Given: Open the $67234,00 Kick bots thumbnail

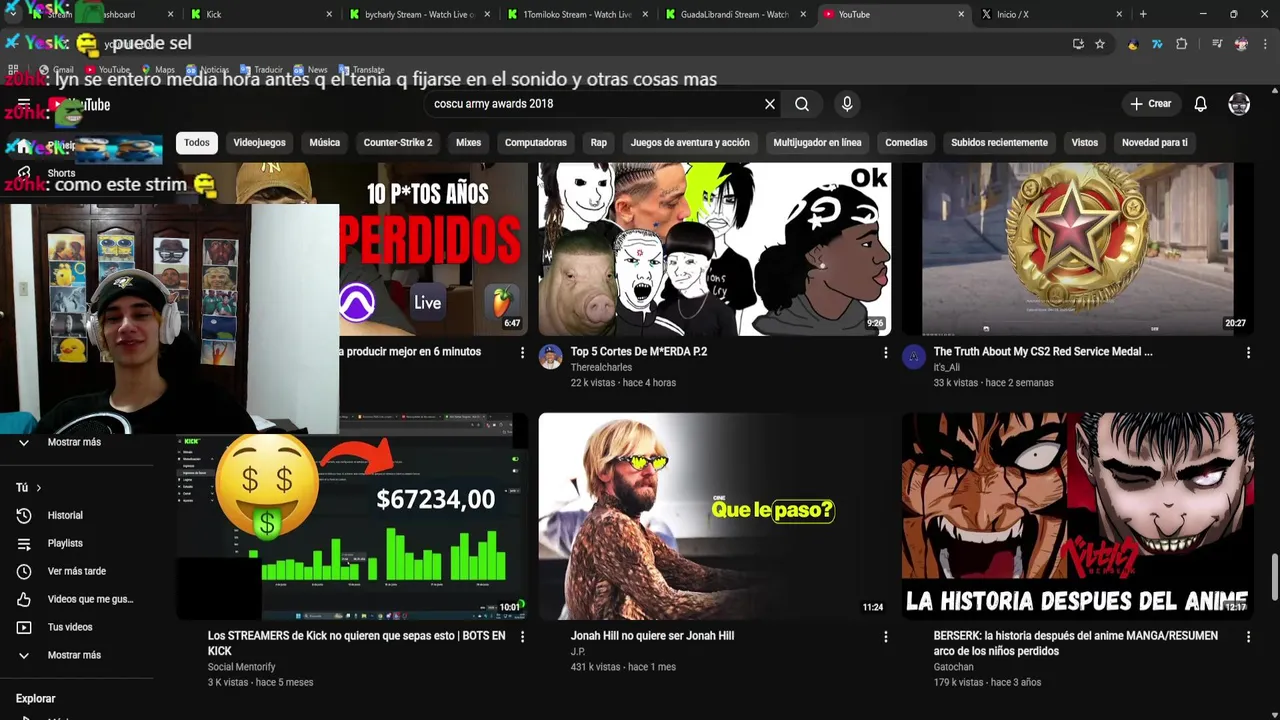Looking at the screenshot, I should 352,517.
